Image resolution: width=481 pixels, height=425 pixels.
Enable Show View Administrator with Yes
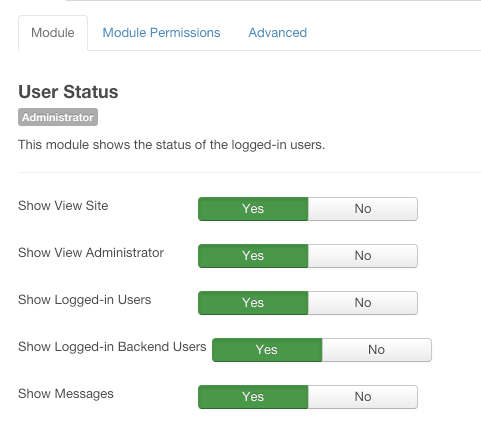pyautogui.click(x=253, y=256)
